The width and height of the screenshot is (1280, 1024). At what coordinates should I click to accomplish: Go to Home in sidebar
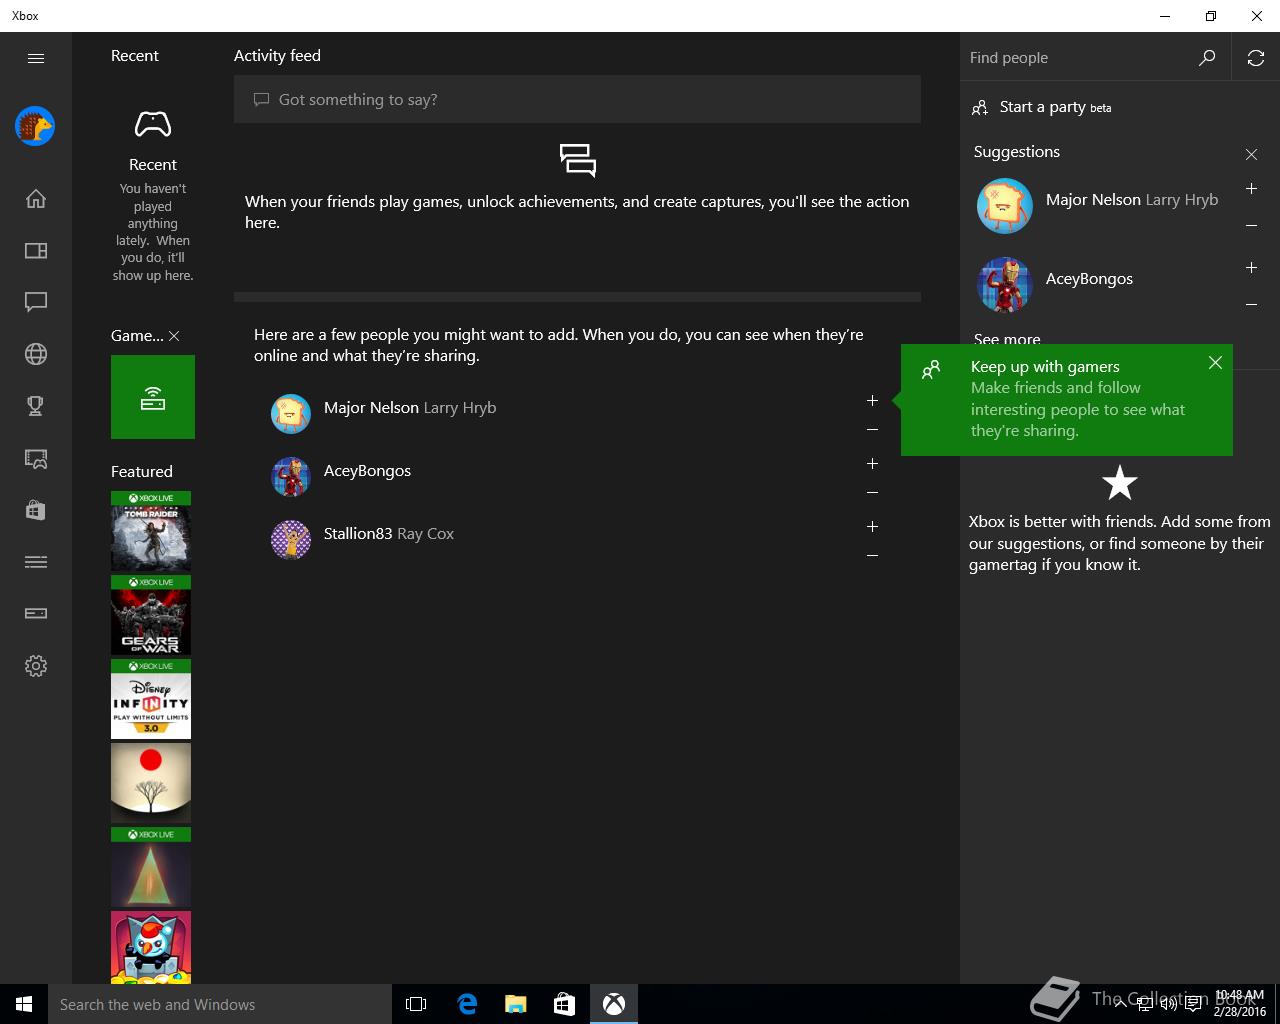pos(36,199)
